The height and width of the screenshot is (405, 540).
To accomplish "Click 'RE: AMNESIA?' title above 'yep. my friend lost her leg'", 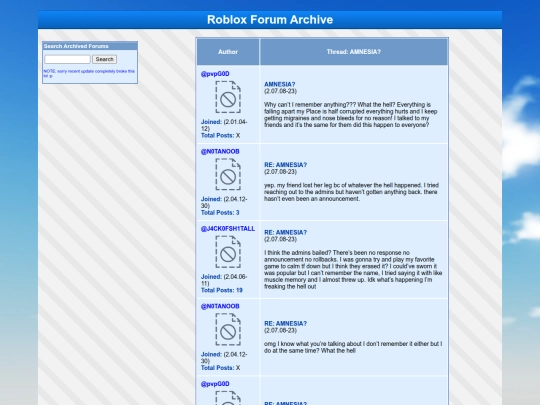I will (285, 165).
